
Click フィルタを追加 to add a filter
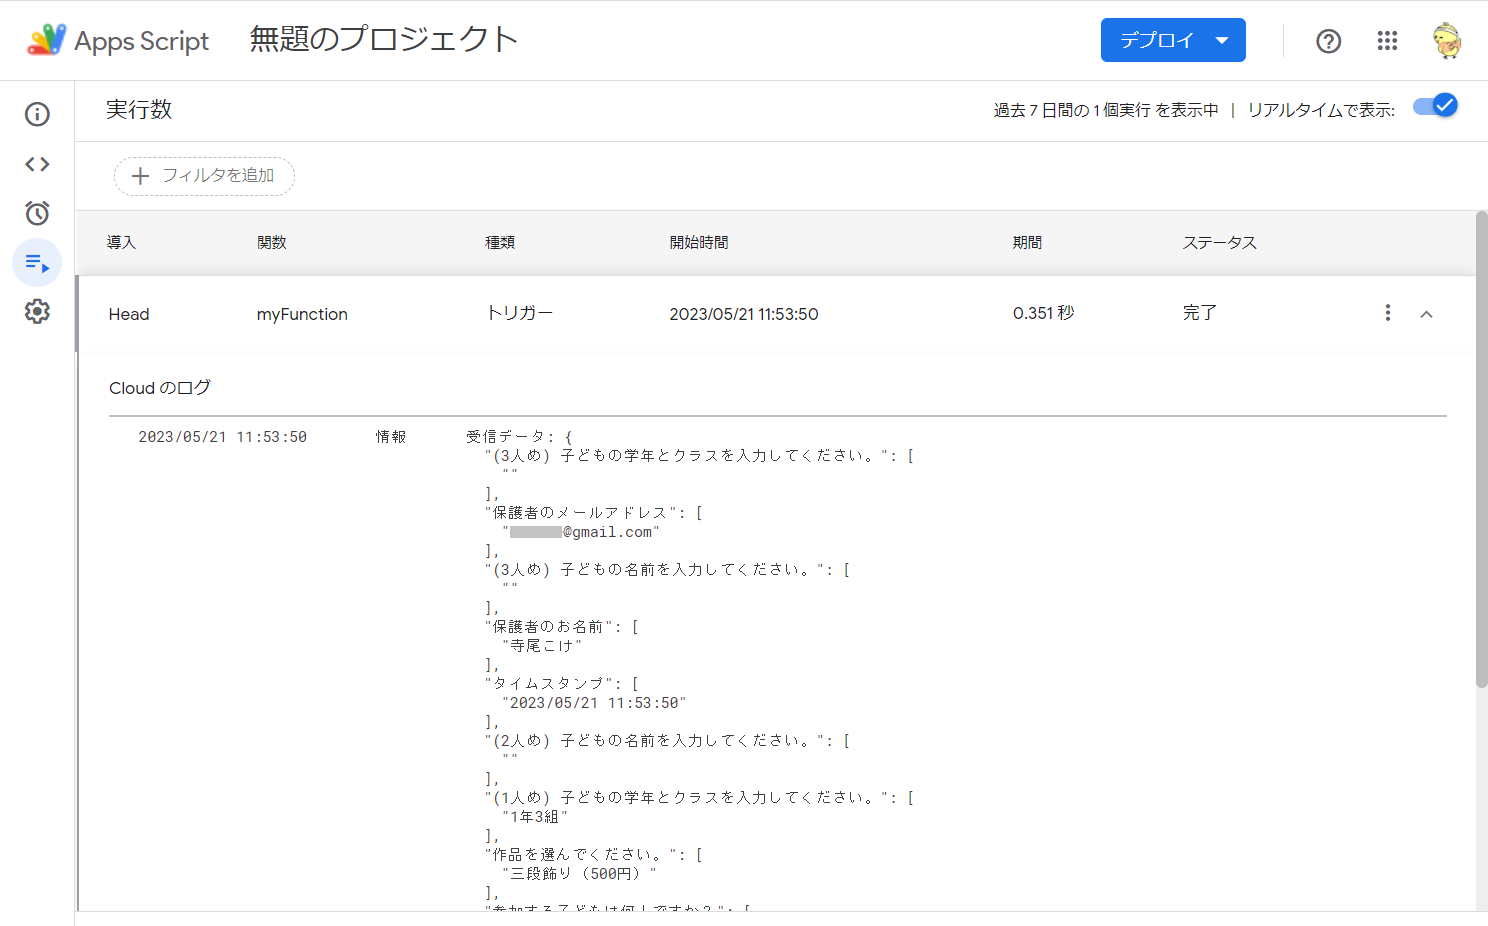pyautogui.click(x=204, y=176)
